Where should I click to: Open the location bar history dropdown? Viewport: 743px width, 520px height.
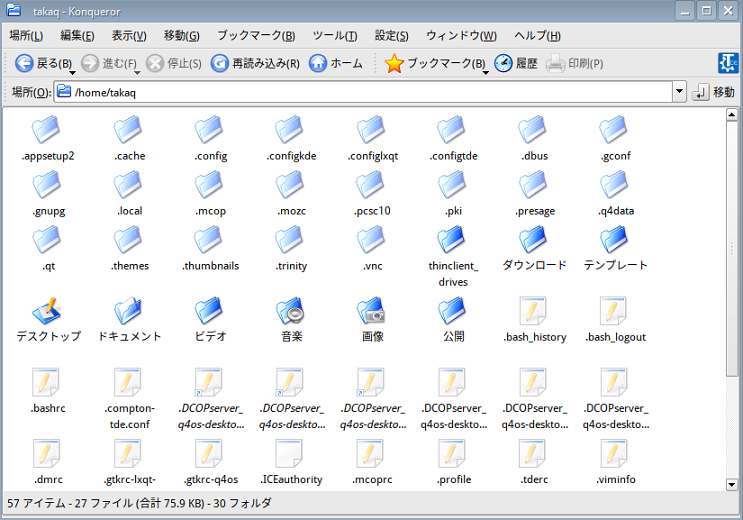point(679,92)
